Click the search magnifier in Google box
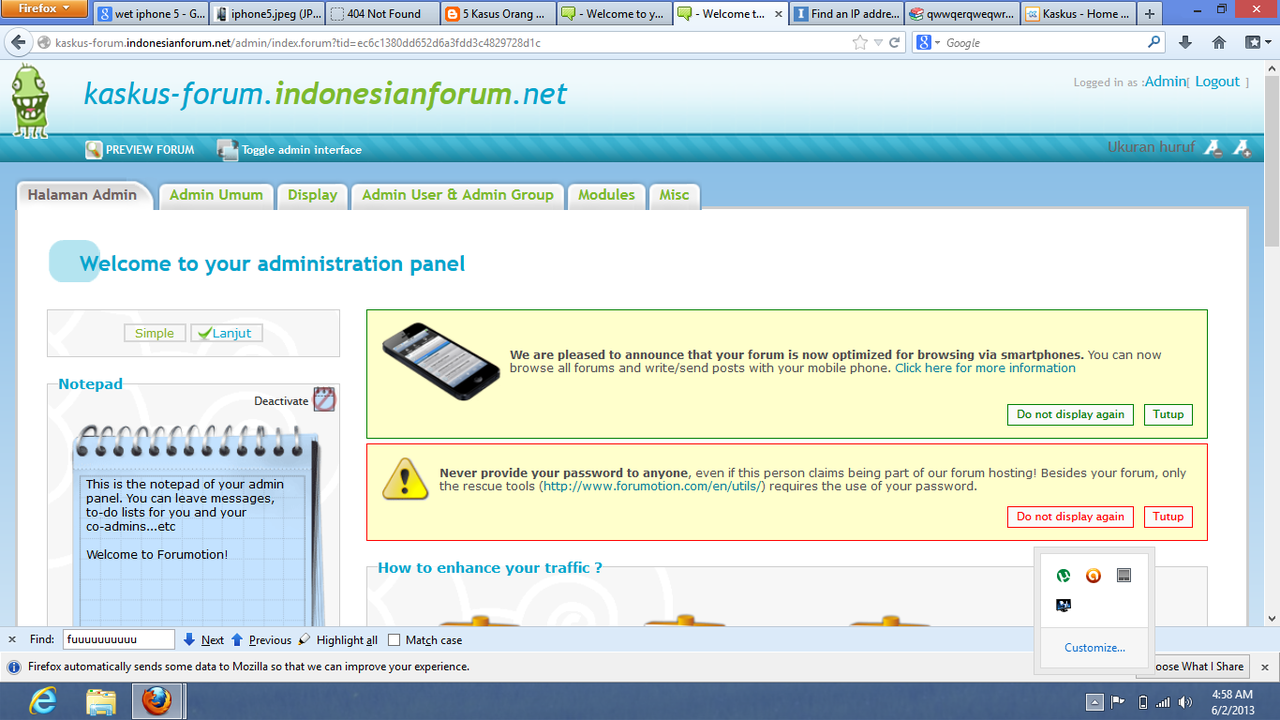The width and height of the screenshot is (1280, 720). pos(1155,42)
